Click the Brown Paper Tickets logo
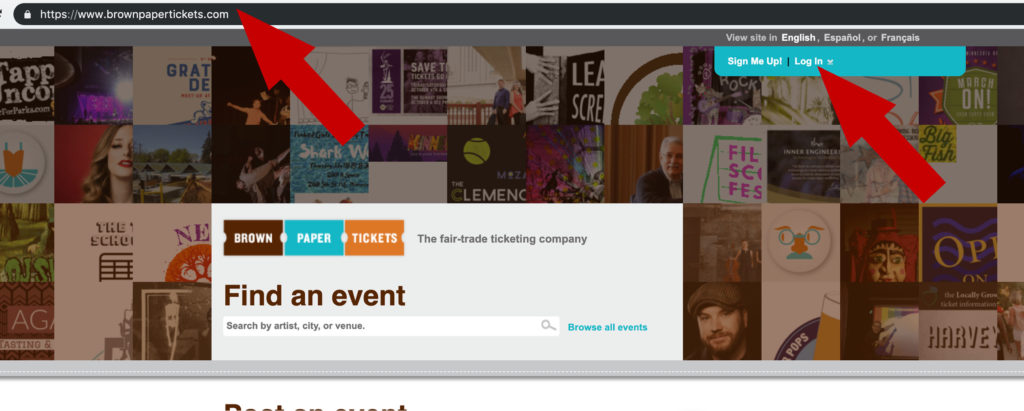Image resolution: width=1024 pixels, height=411 pixels. 313,238
